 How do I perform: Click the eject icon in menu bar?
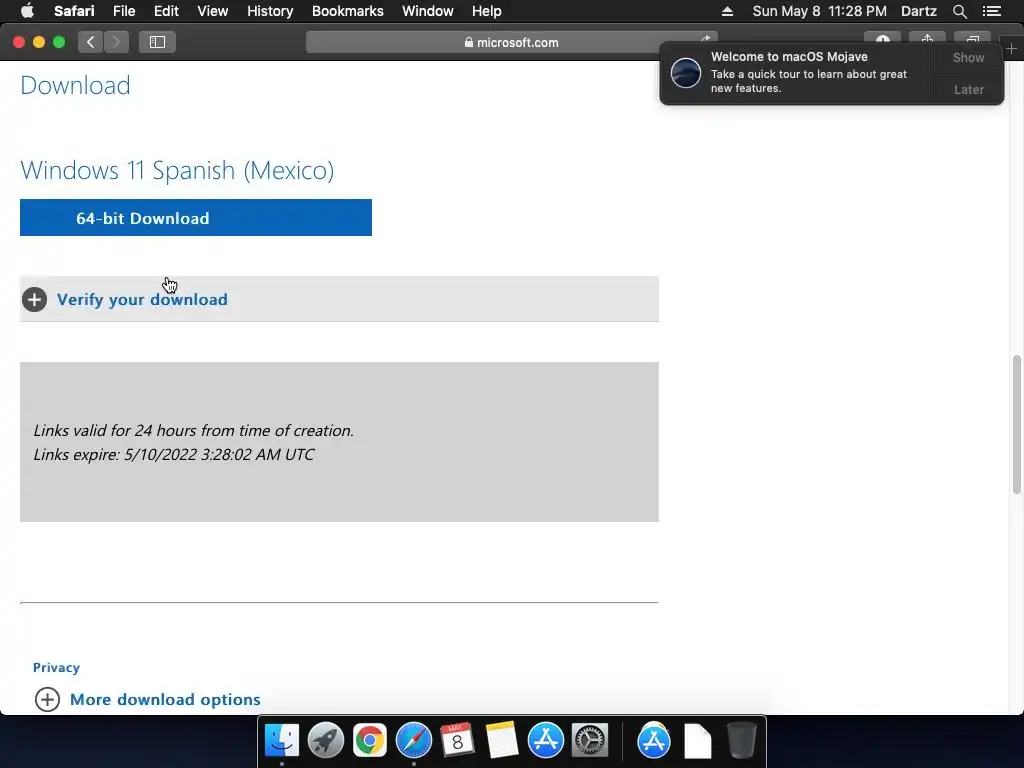[x=727, y=11]
